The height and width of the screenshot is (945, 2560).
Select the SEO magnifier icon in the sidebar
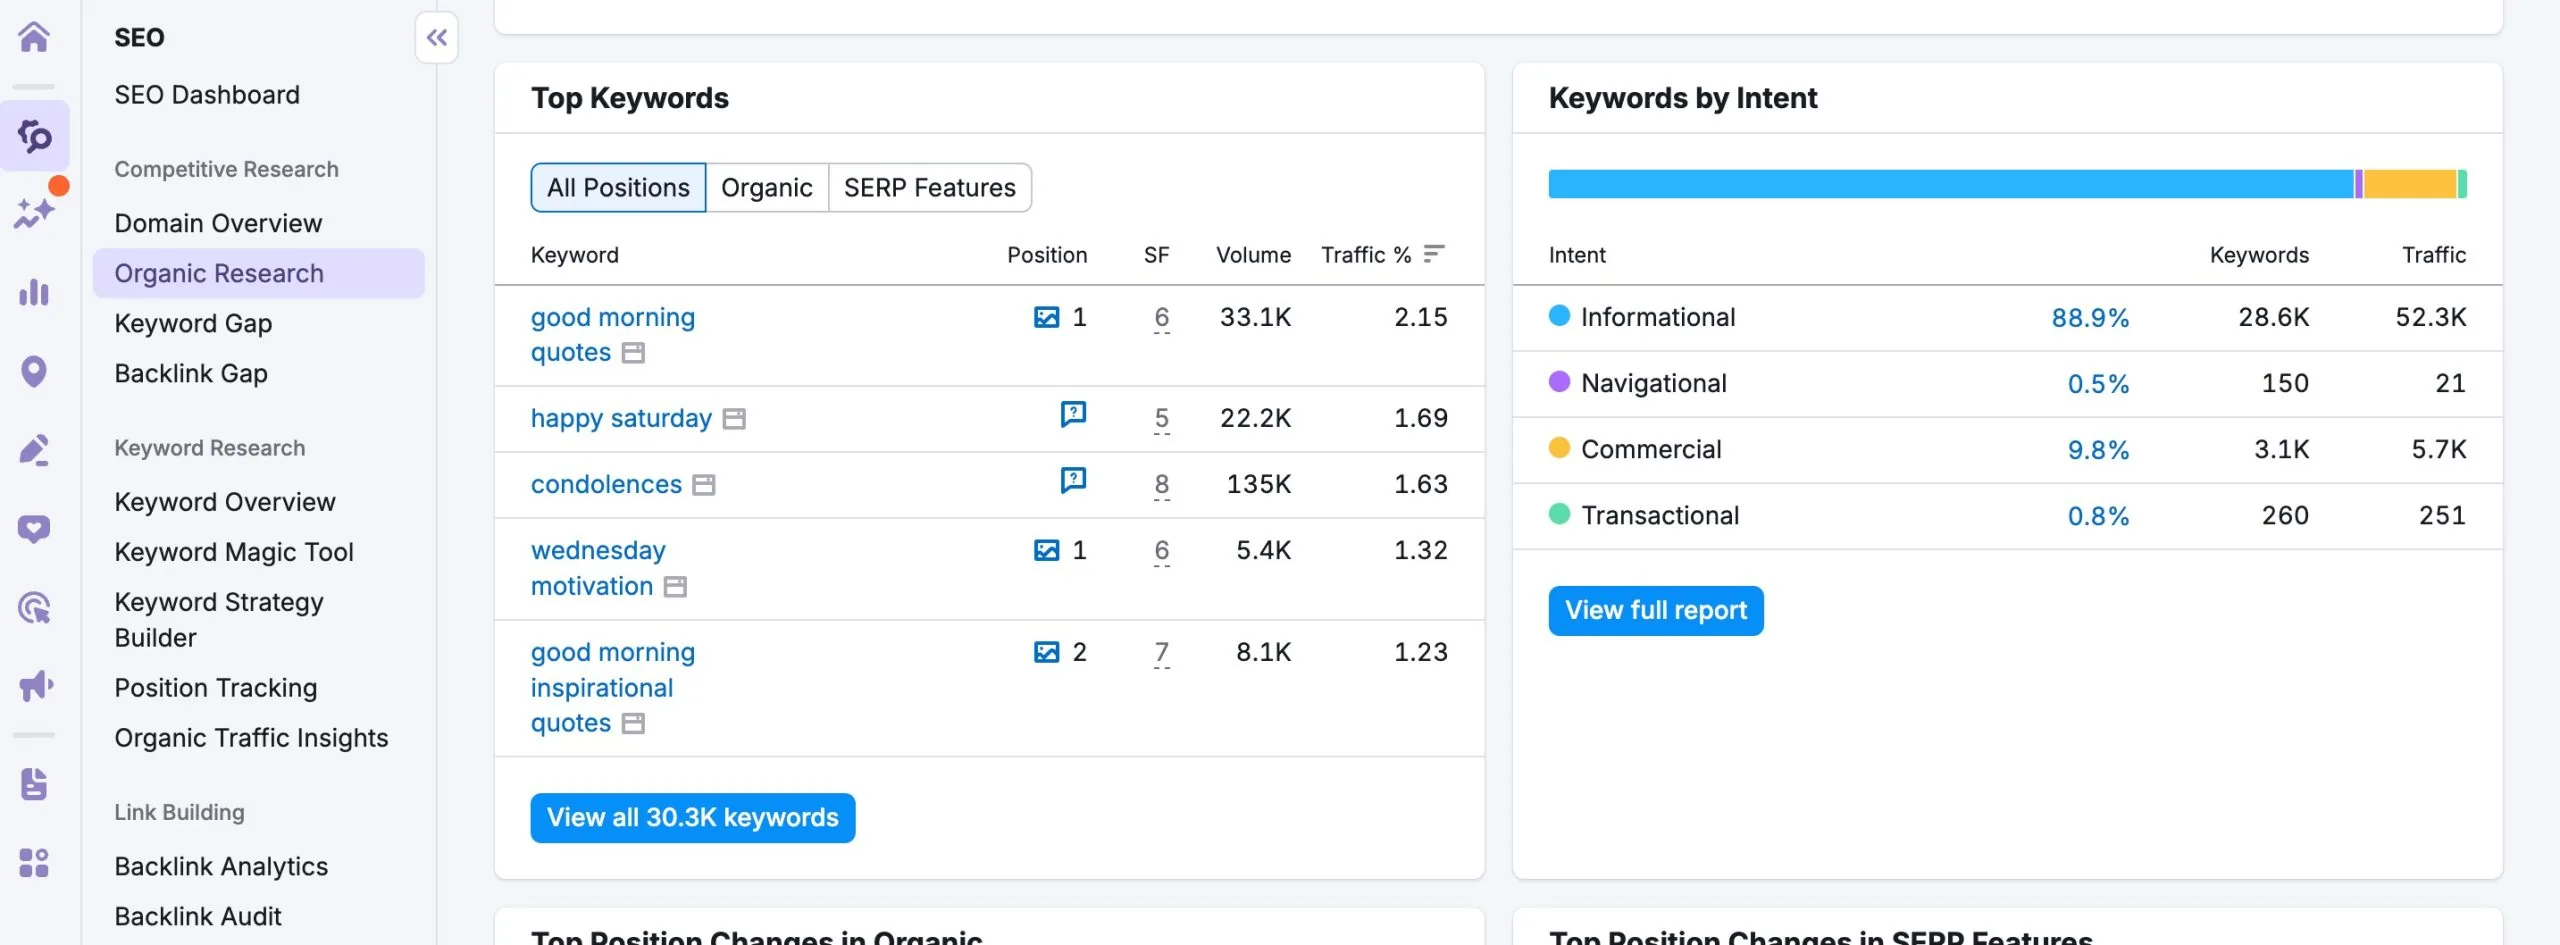(x=35, y=136)
